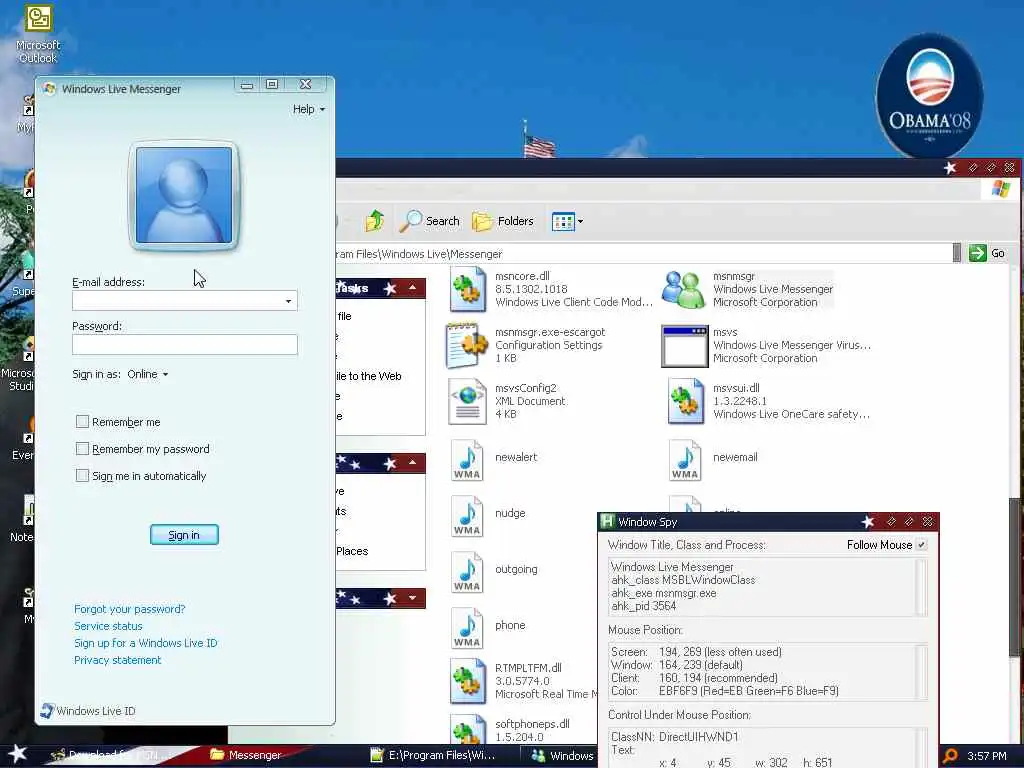Open the Privacy statement link
Image resolution: width=1024 pixels, height=768 pixels.
118,660
